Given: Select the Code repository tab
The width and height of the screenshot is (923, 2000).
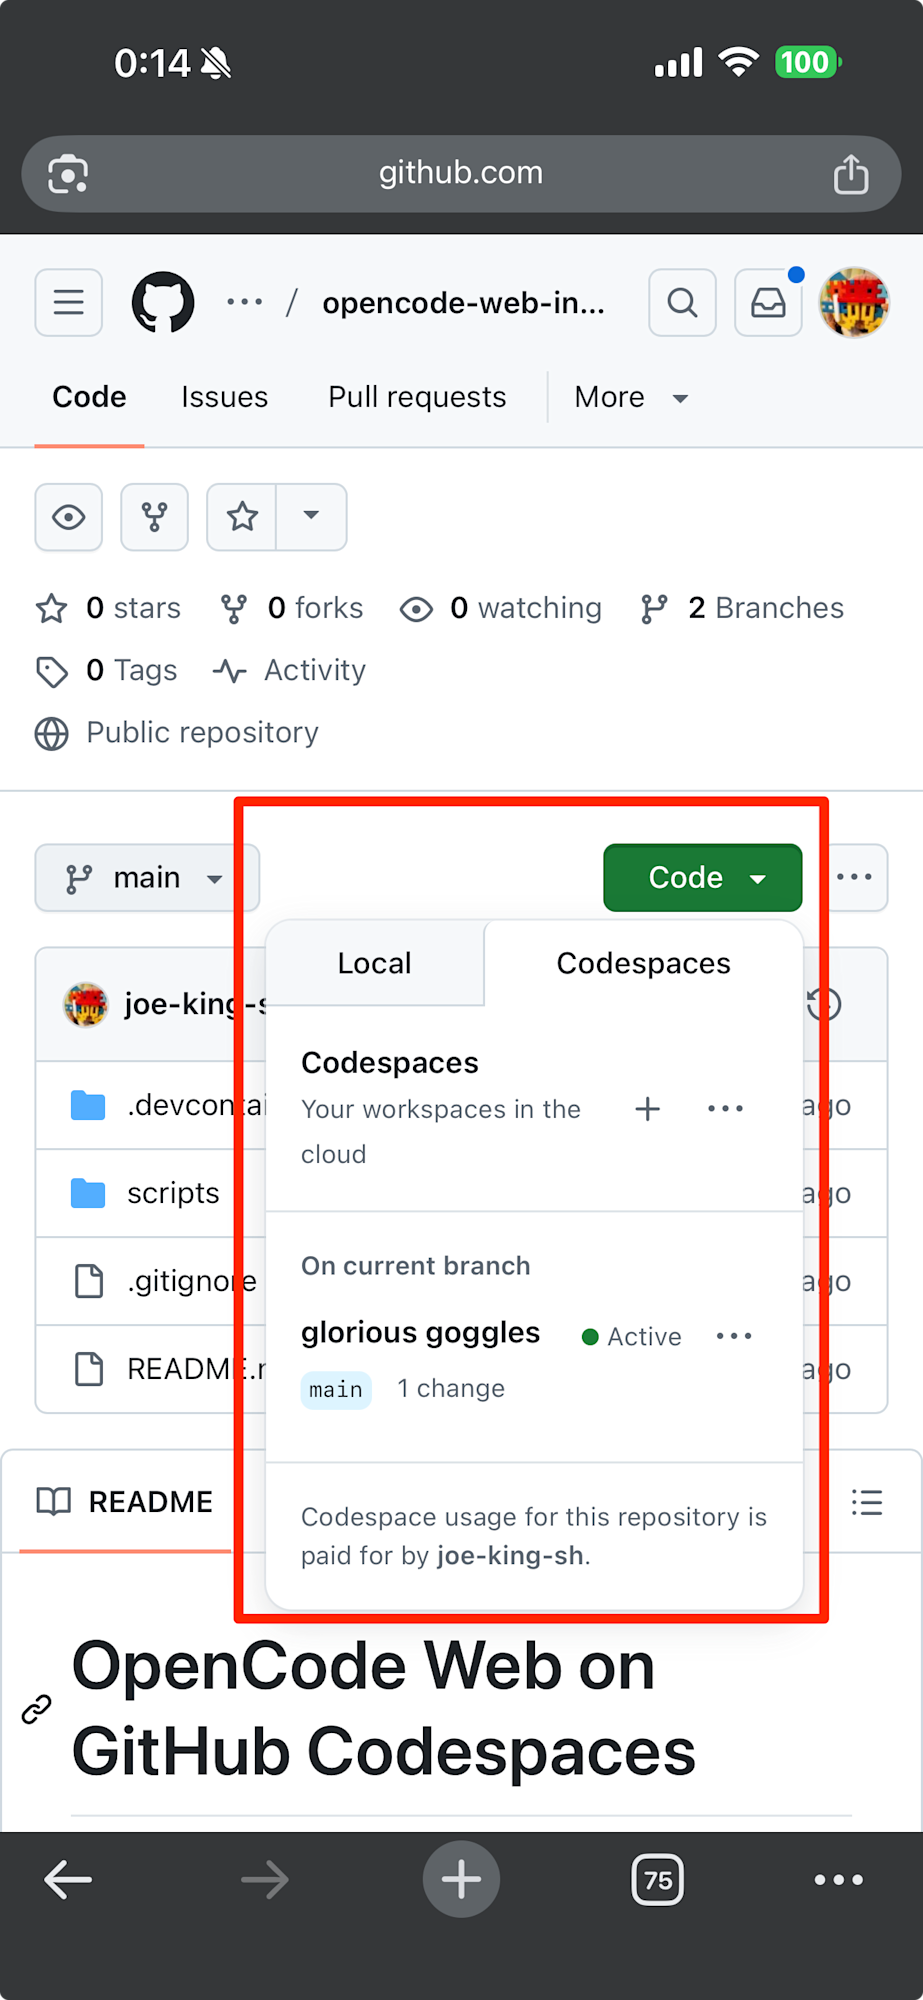Looking at the screenshot, I should [89, 397].
